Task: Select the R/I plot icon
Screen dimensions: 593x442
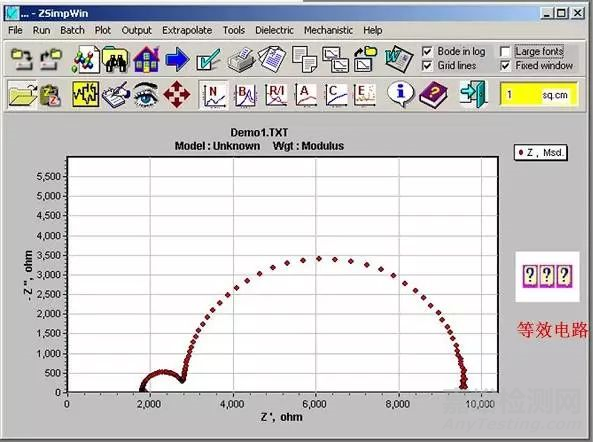Action: click(x=276, y=95)
